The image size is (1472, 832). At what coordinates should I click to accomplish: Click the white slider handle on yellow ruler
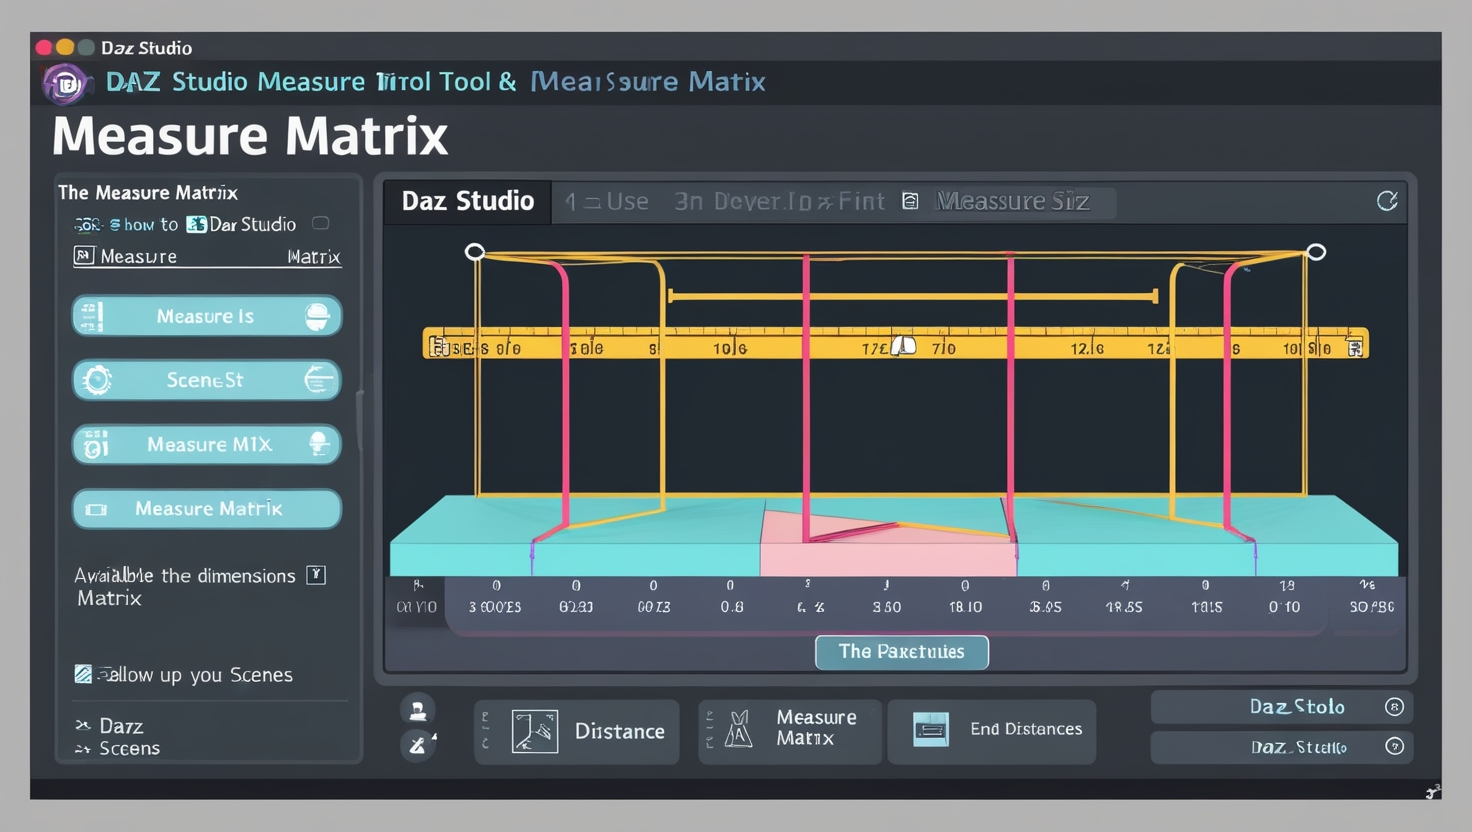(903, 346)
